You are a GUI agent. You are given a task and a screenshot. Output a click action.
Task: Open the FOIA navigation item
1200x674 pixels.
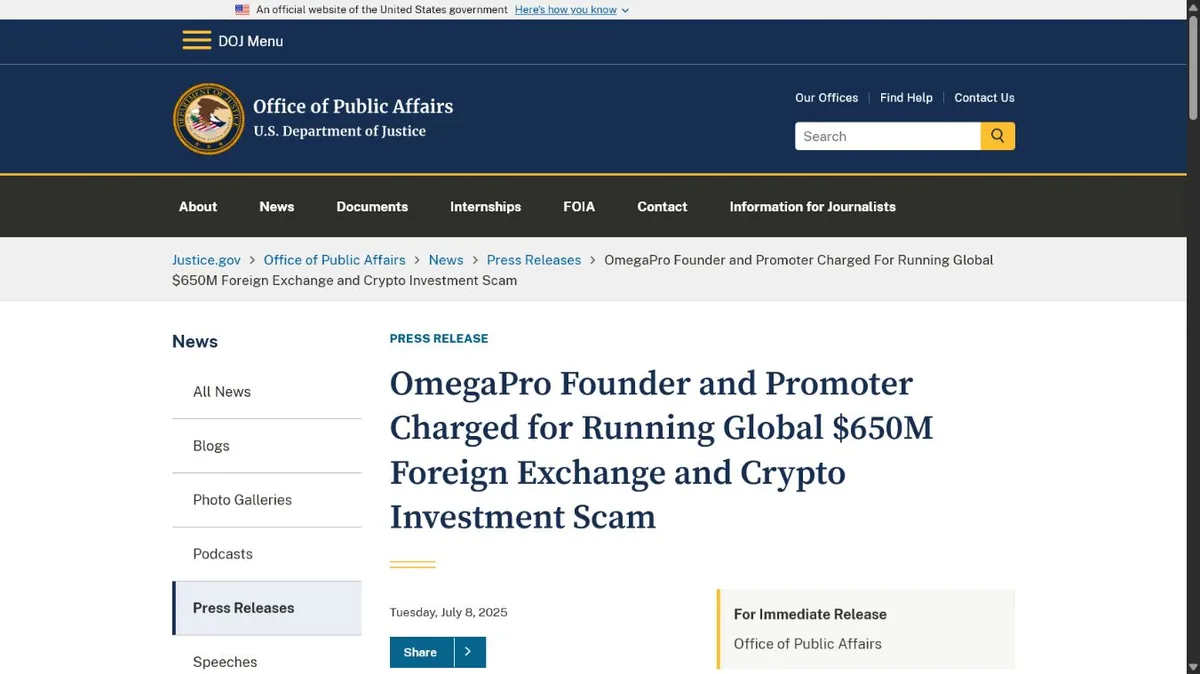pos(579,207)
